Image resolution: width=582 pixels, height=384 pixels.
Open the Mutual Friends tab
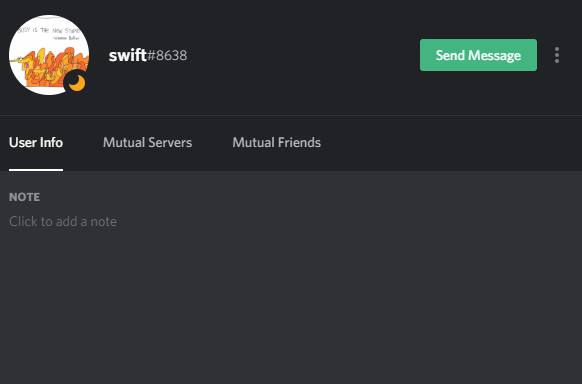click(277, 143)
